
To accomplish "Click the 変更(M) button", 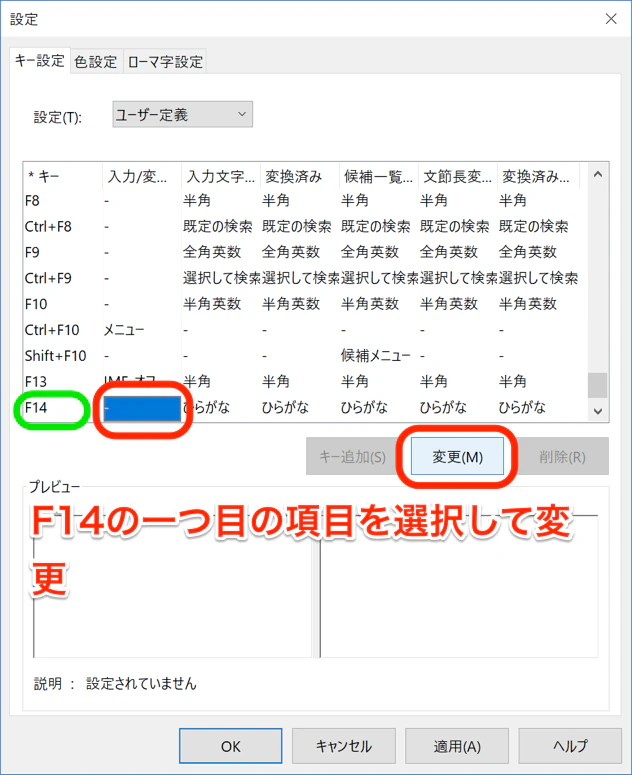I will (x=457, y=456).
